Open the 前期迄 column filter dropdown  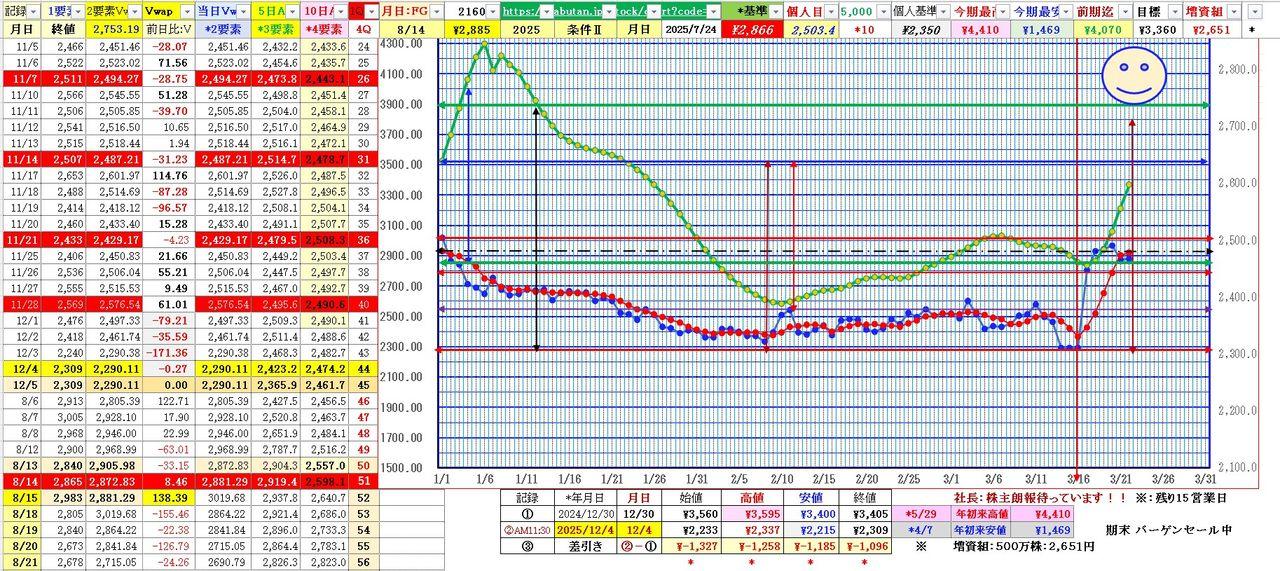click(x=1125, y=10)
